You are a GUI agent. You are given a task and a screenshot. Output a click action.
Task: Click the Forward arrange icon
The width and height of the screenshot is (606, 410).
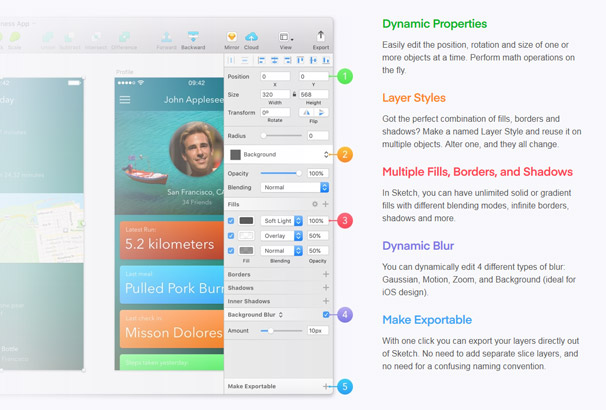click(x=167, y=39)
